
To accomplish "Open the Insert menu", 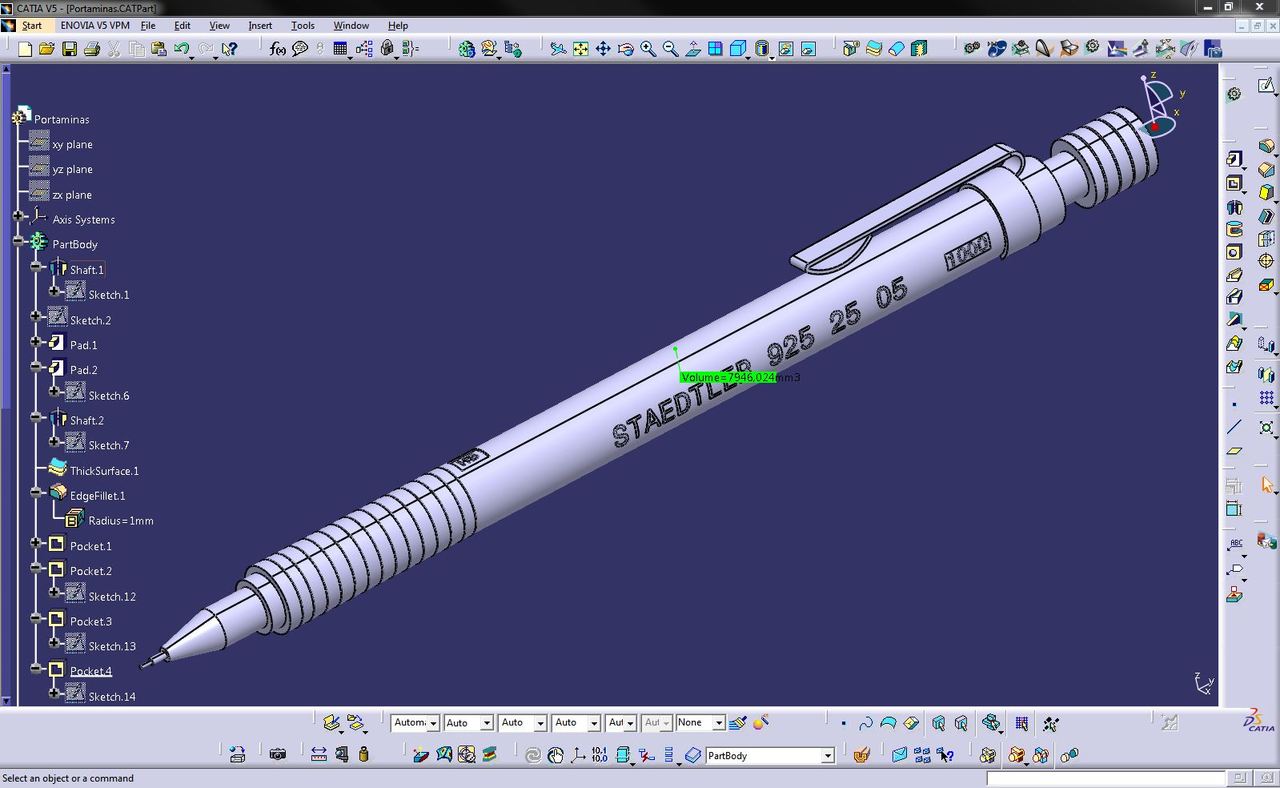I will [x=260, y=25].
